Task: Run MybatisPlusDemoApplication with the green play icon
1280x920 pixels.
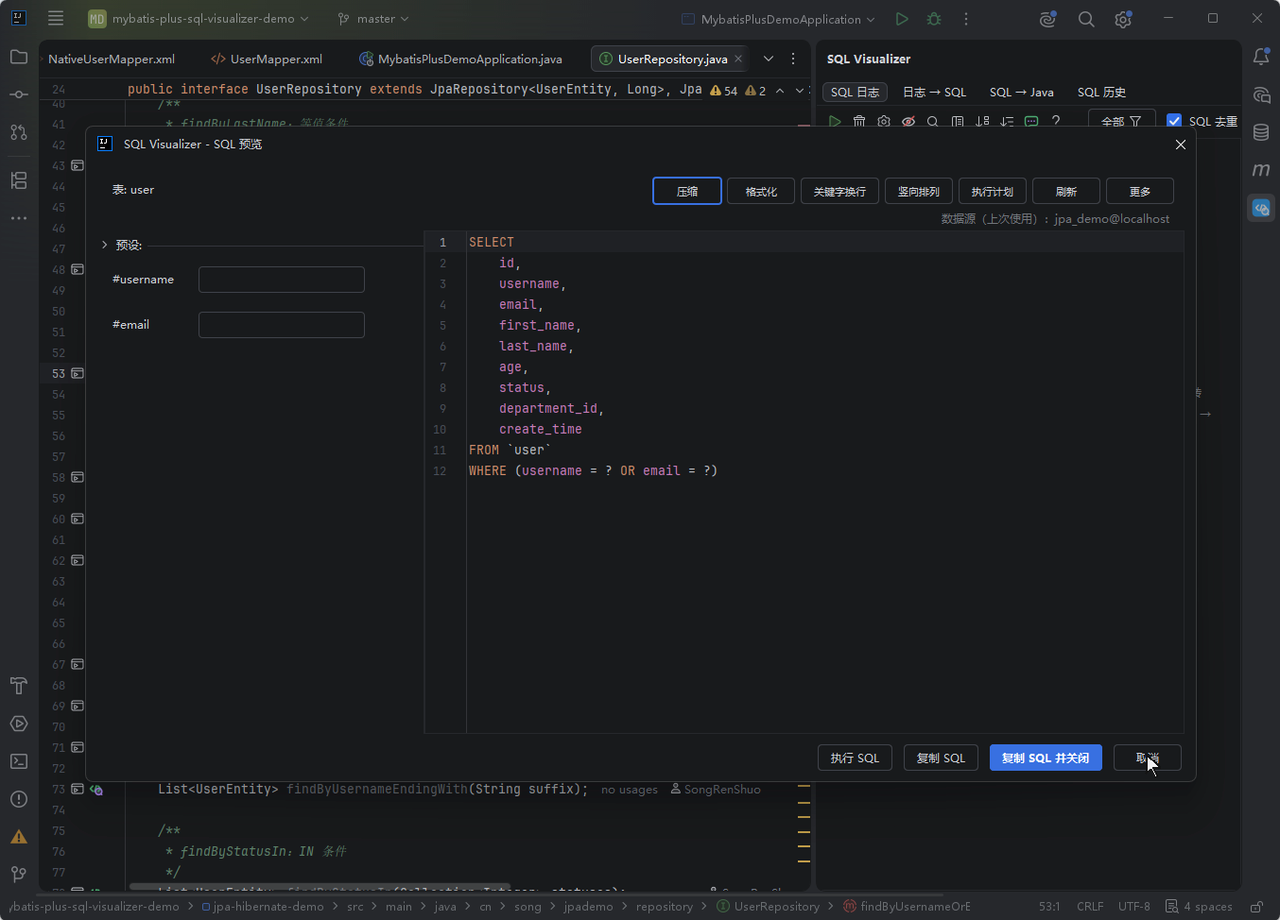Action: point(902,19)
